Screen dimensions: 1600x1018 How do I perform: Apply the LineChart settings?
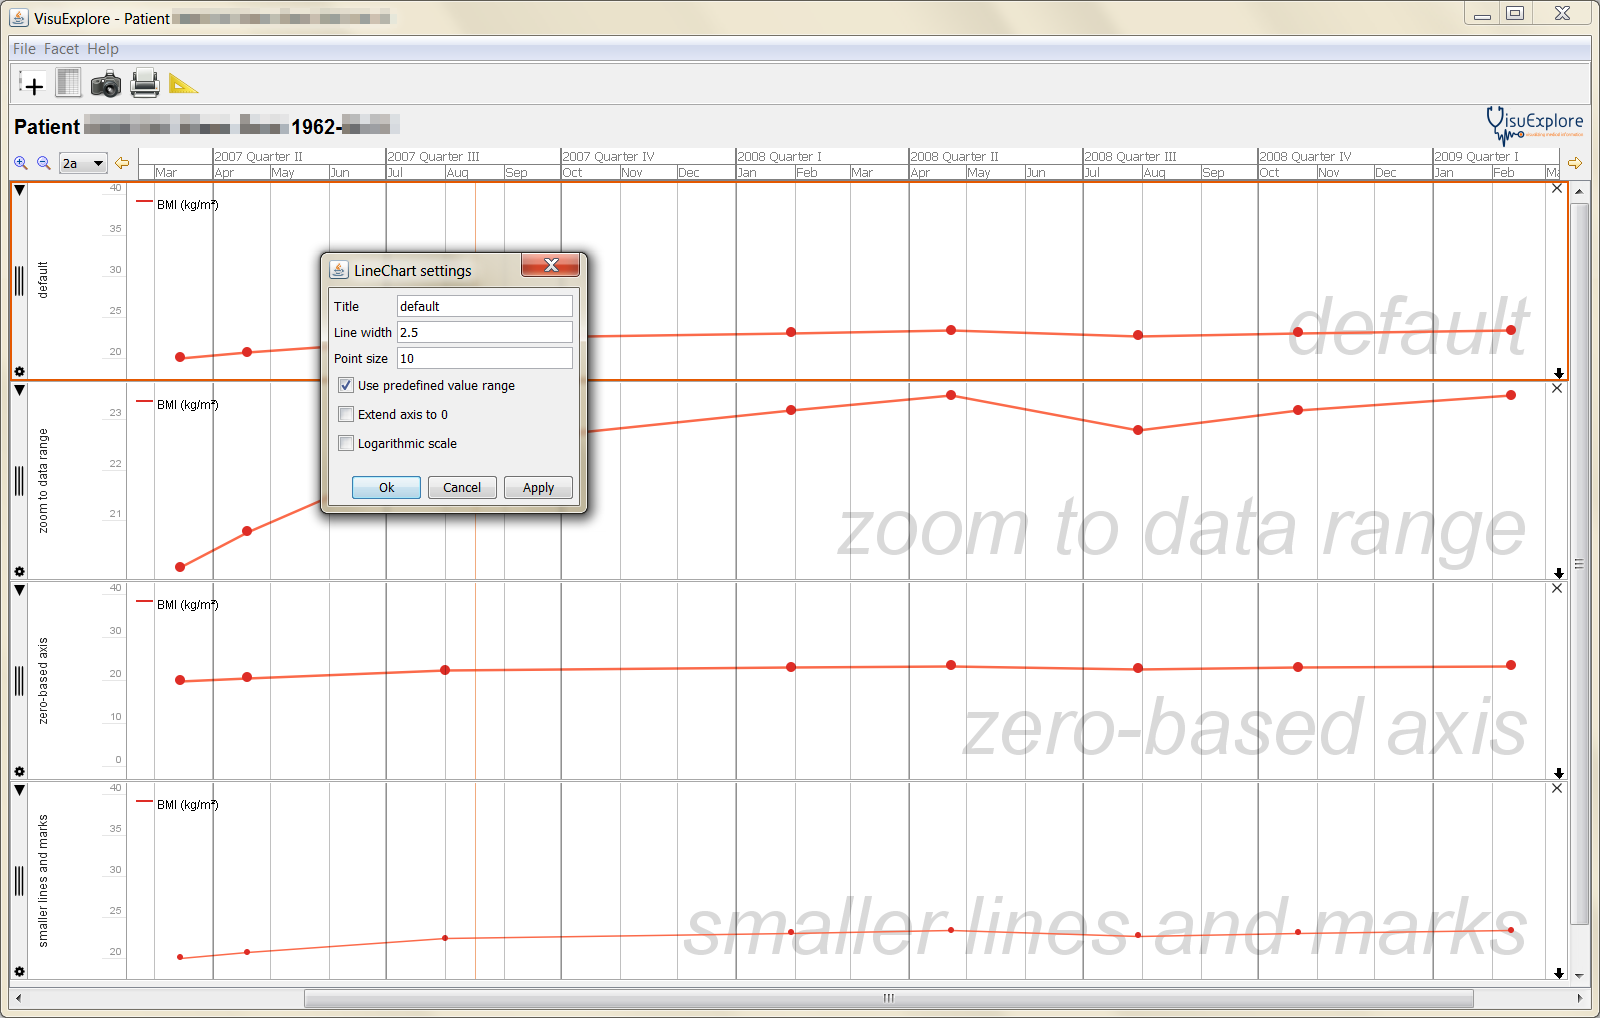click(x=538, y=488)
